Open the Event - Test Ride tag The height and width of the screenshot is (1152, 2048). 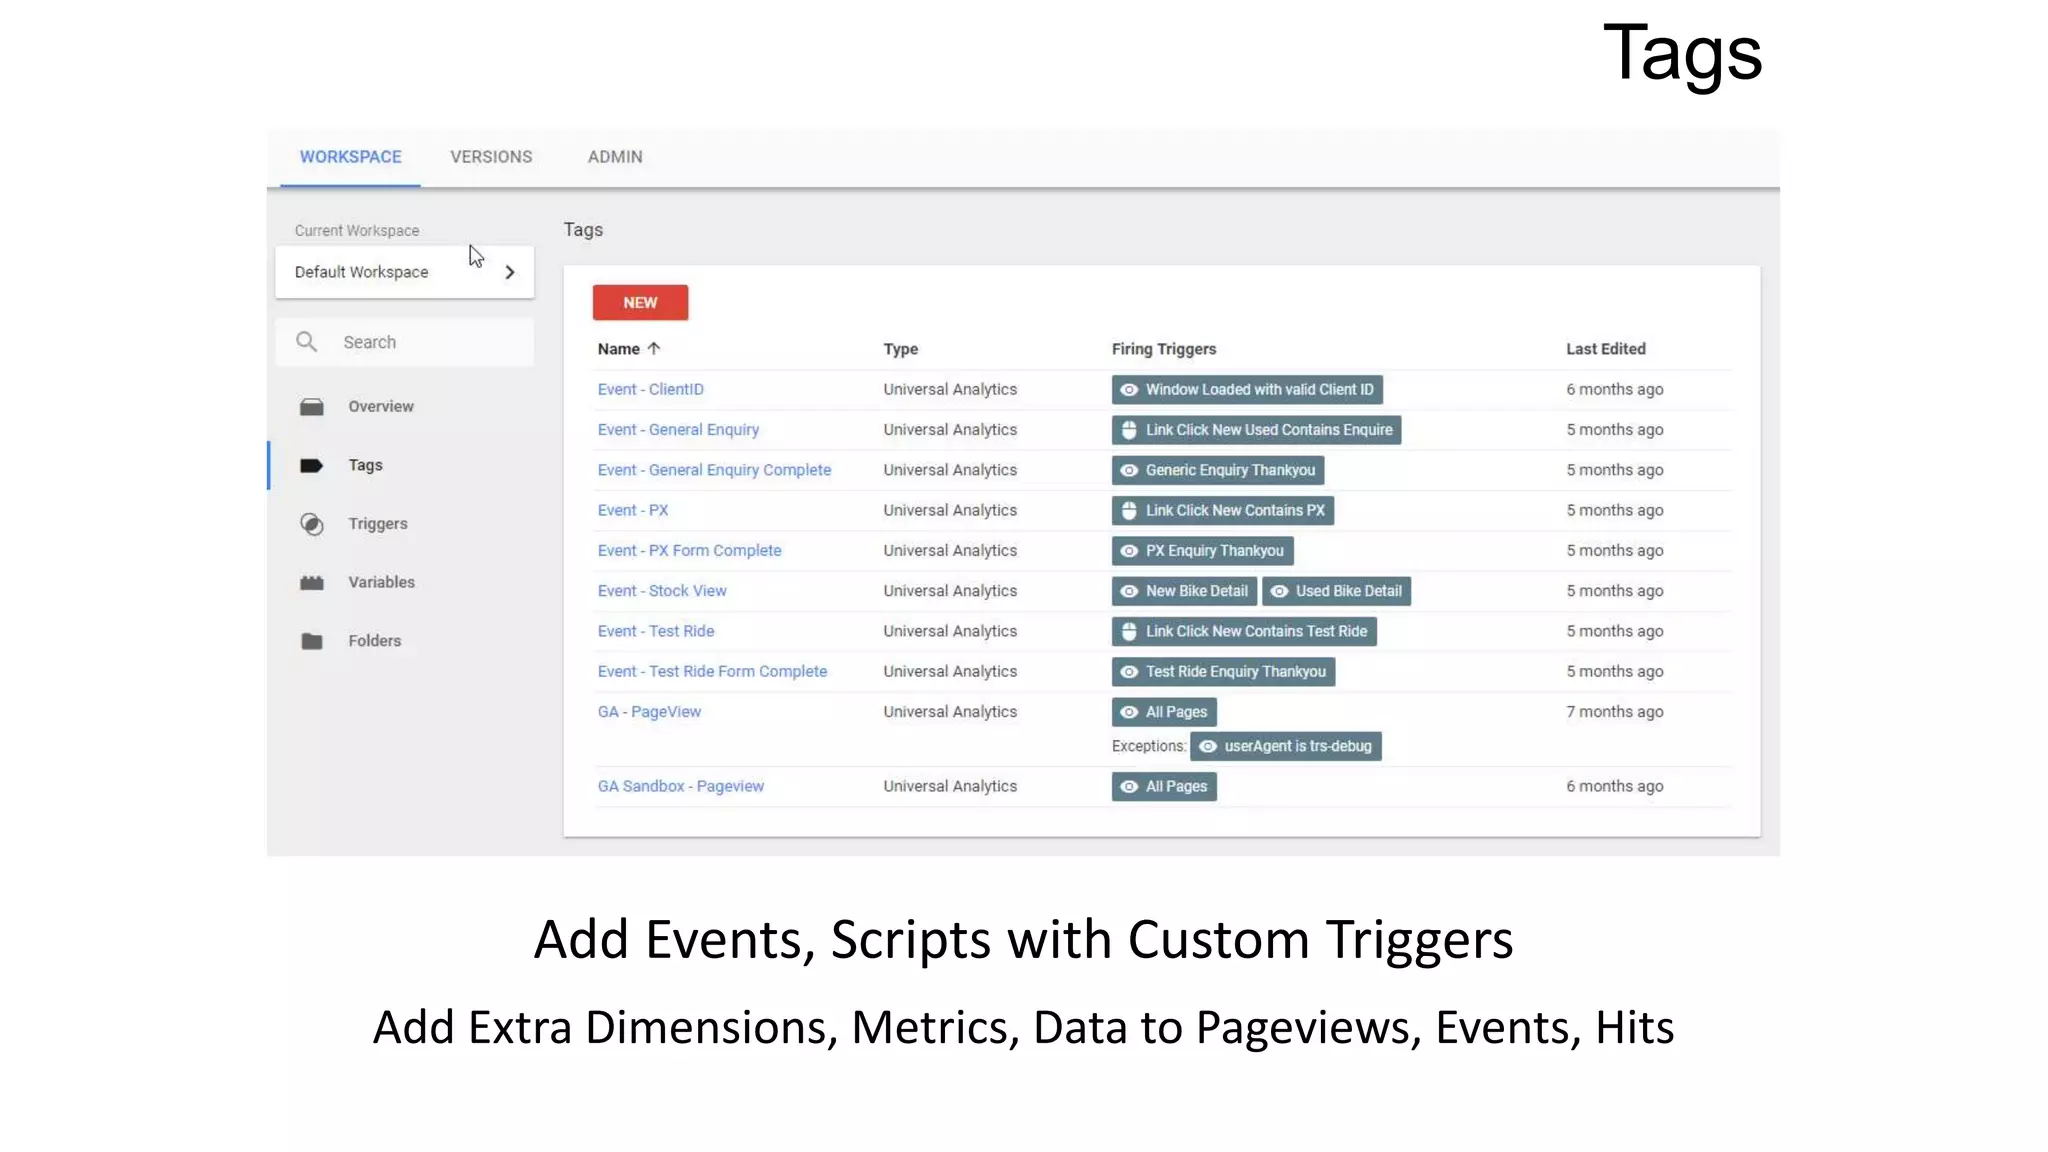(x=656, y=631)
